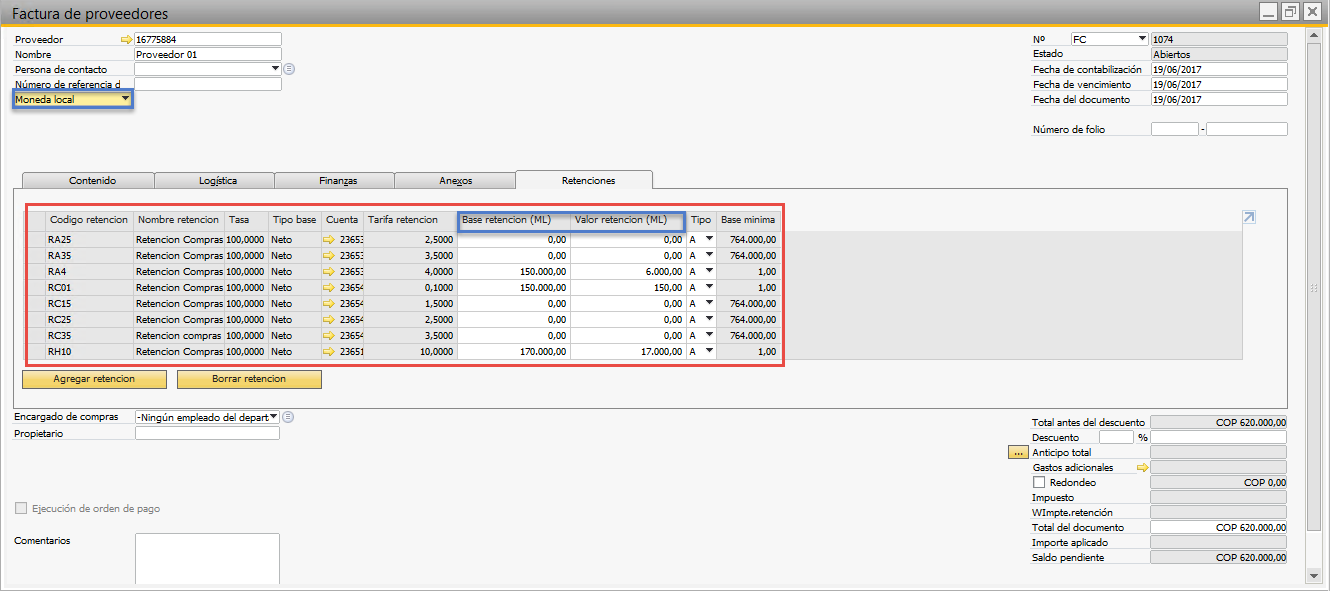Click the info icon beside Persona de contacto

289,69
